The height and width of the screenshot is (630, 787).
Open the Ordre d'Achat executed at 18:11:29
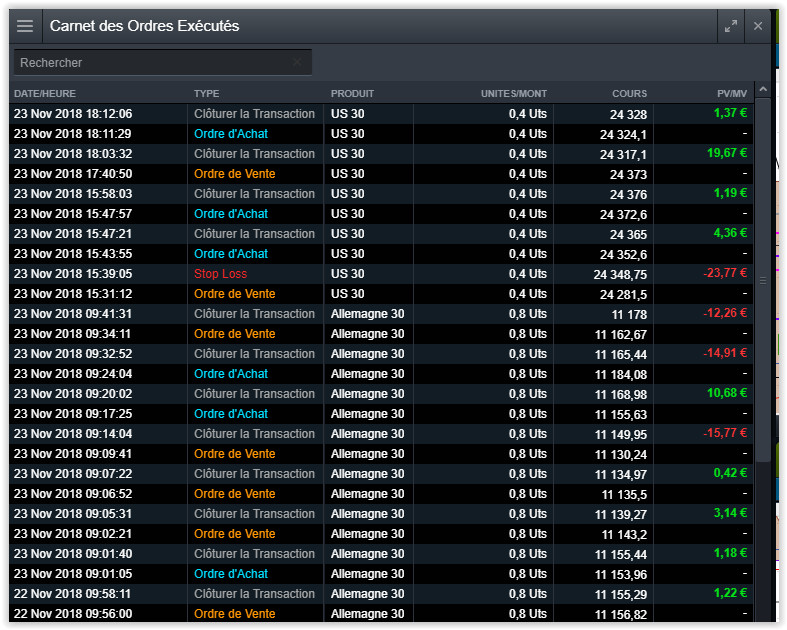[230, 134]
